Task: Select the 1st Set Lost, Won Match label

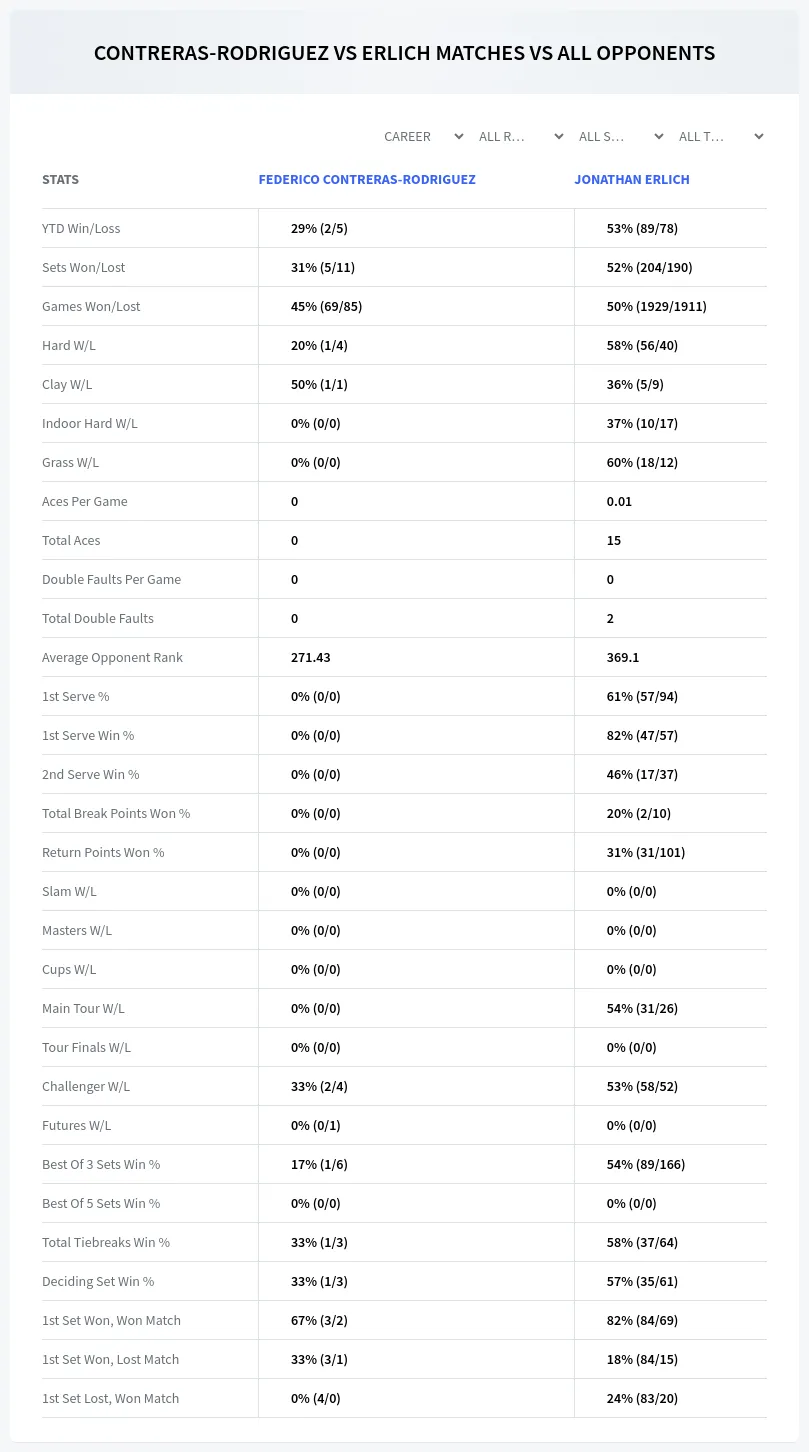Action: 110,1398
